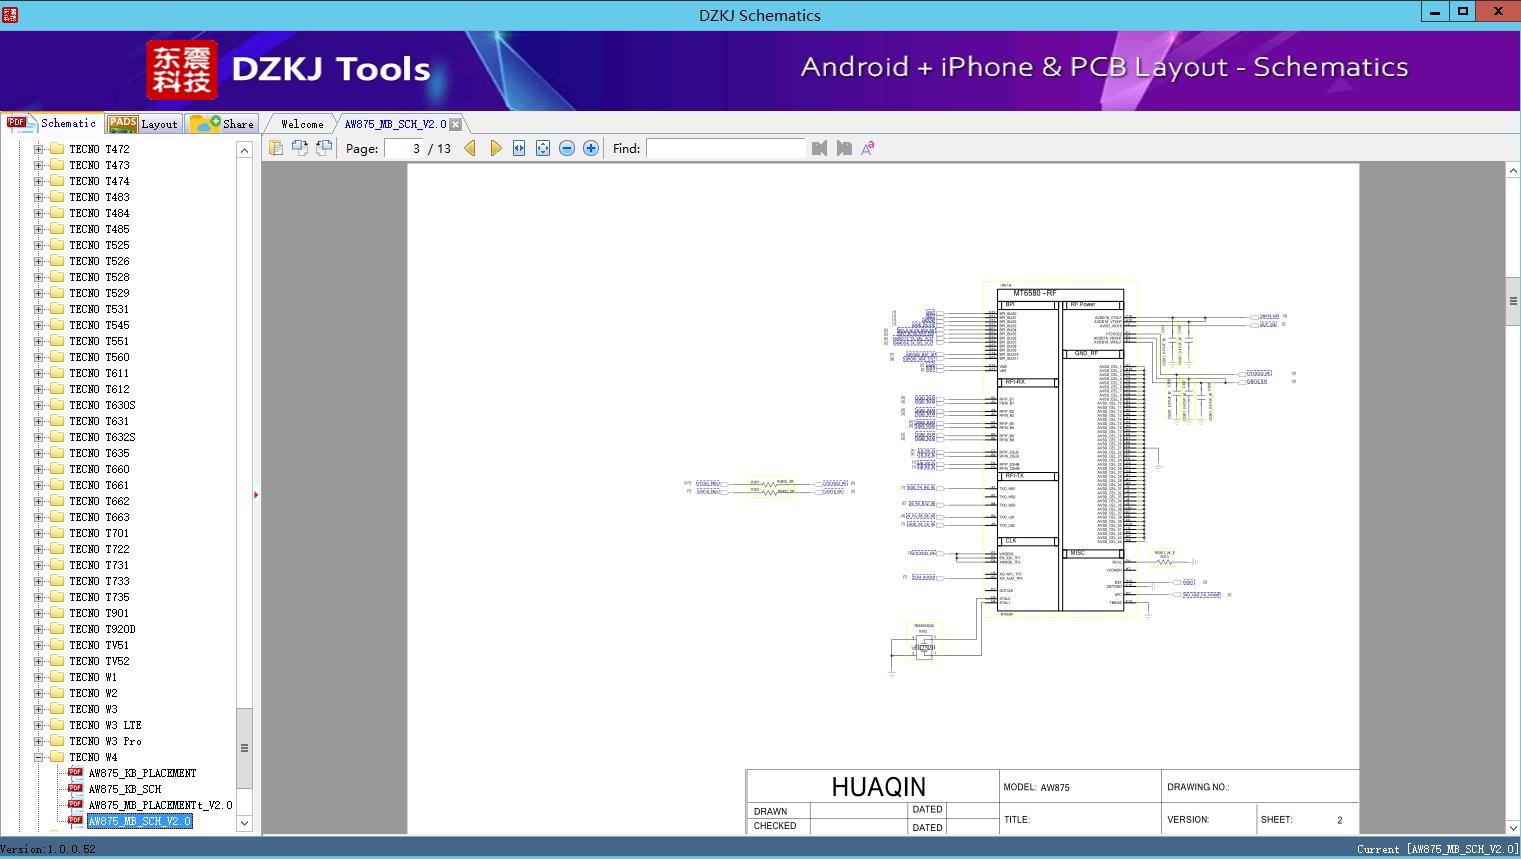The width and height of the screenshot is (1521, 859).
Task: Fit page to width
Action: click(519, 148)
